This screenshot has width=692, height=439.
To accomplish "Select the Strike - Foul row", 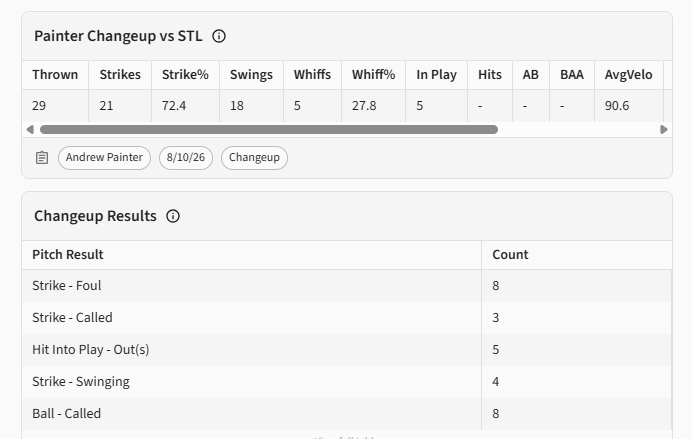I will click(x=347, y=286).
